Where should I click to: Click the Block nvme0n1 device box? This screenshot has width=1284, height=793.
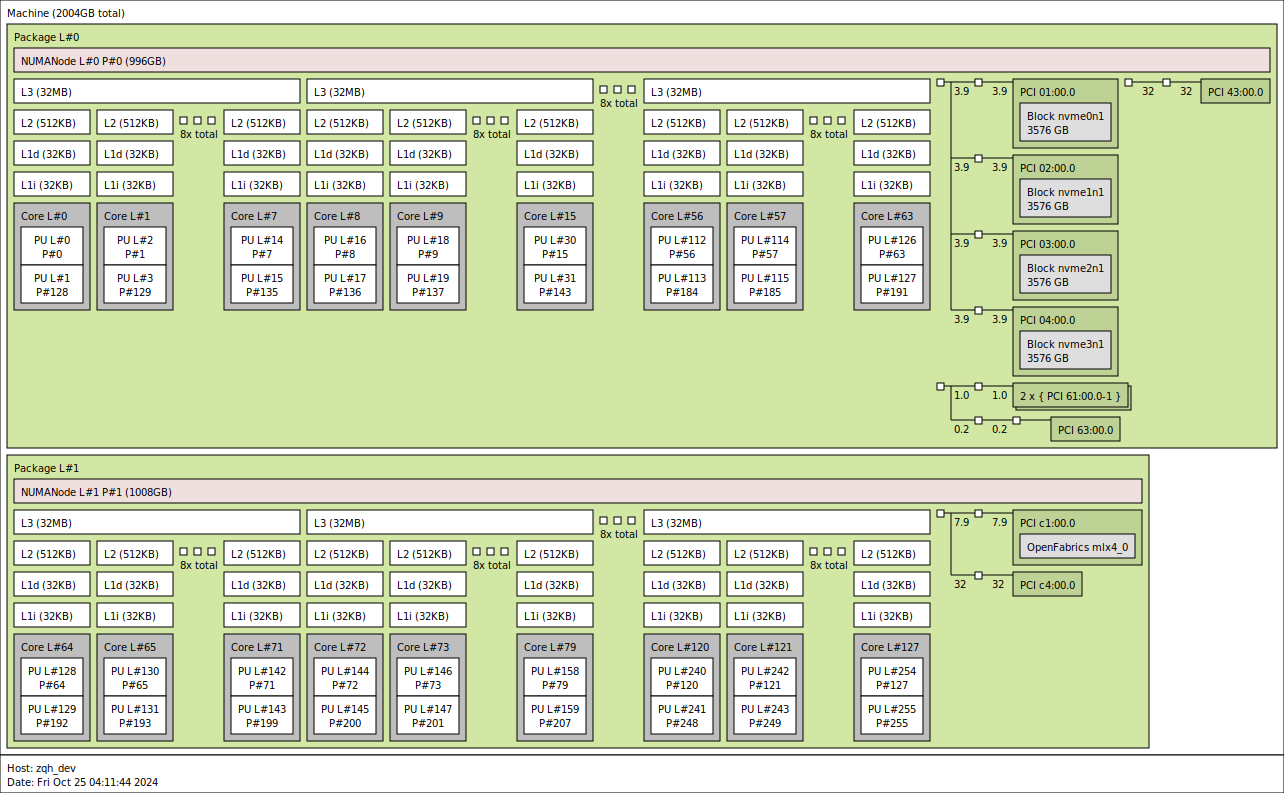tap(1065, 123)
